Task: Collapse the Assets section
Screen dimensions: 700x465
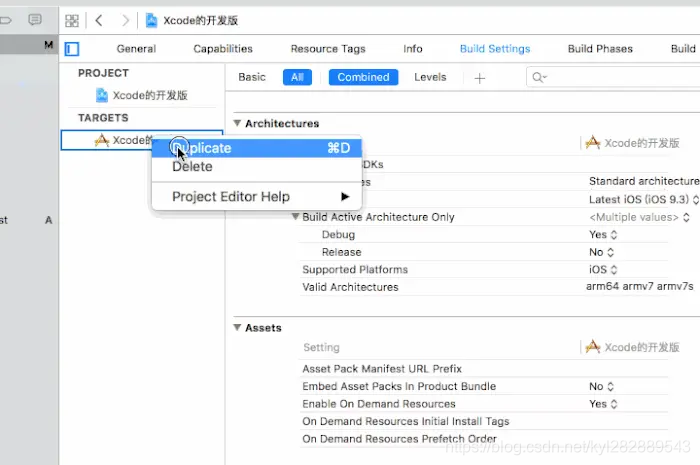Action: pos(237,328)
